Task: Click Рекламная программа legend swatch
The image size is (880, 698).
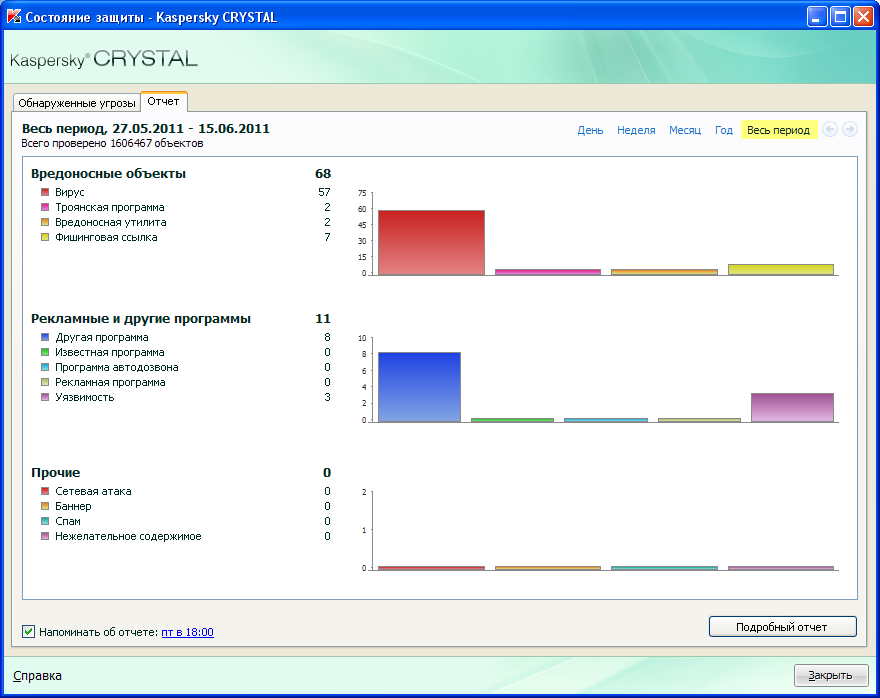Action: coord(45,382)
